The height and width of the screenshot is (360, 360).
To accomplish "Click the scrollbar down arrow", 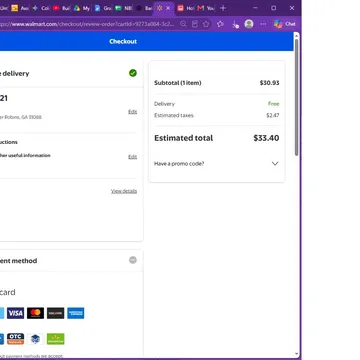I will (296, 354).
